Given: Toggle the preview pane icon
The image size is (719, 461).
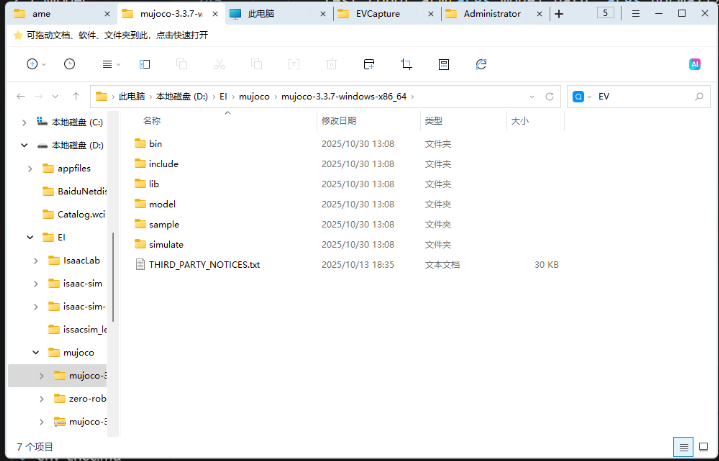Looking at the screenshot, I should [145, 64].
